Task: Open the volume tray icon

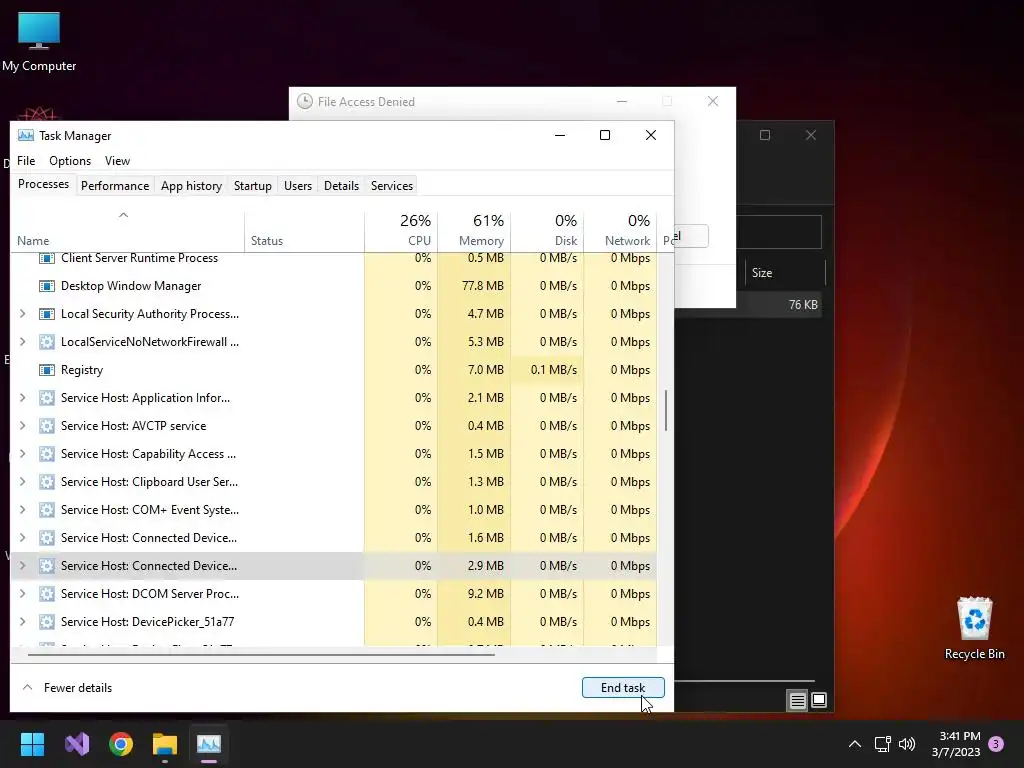Action: click(x=907, y=744)
